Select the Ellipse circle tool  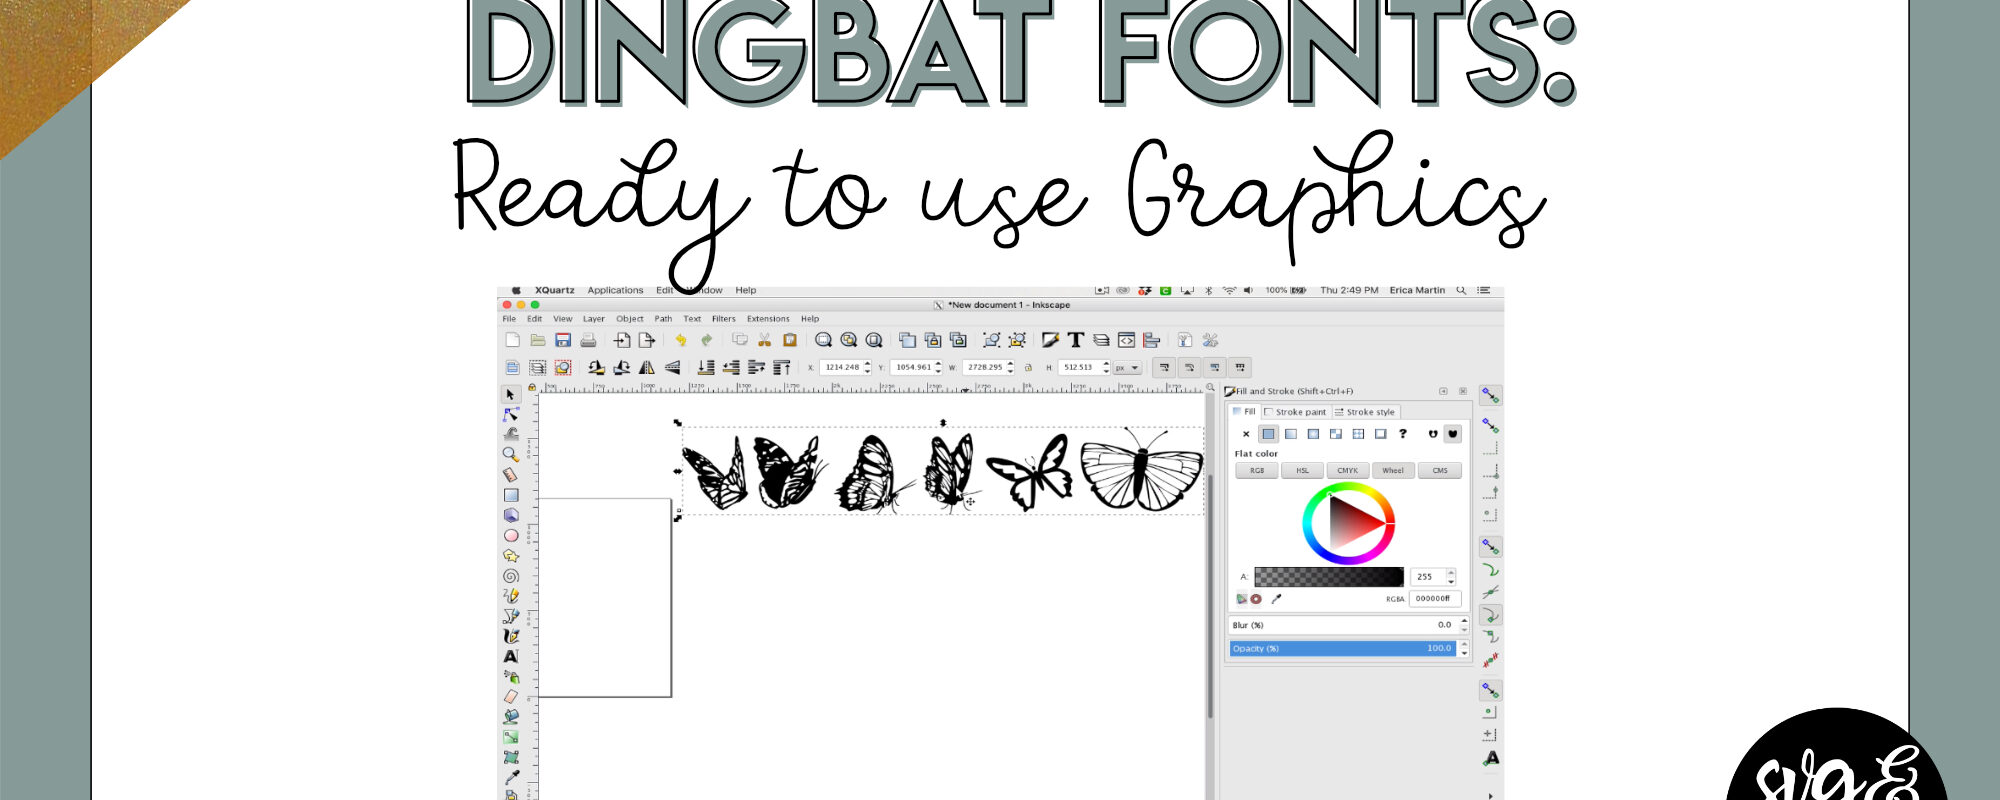[511, 536]
